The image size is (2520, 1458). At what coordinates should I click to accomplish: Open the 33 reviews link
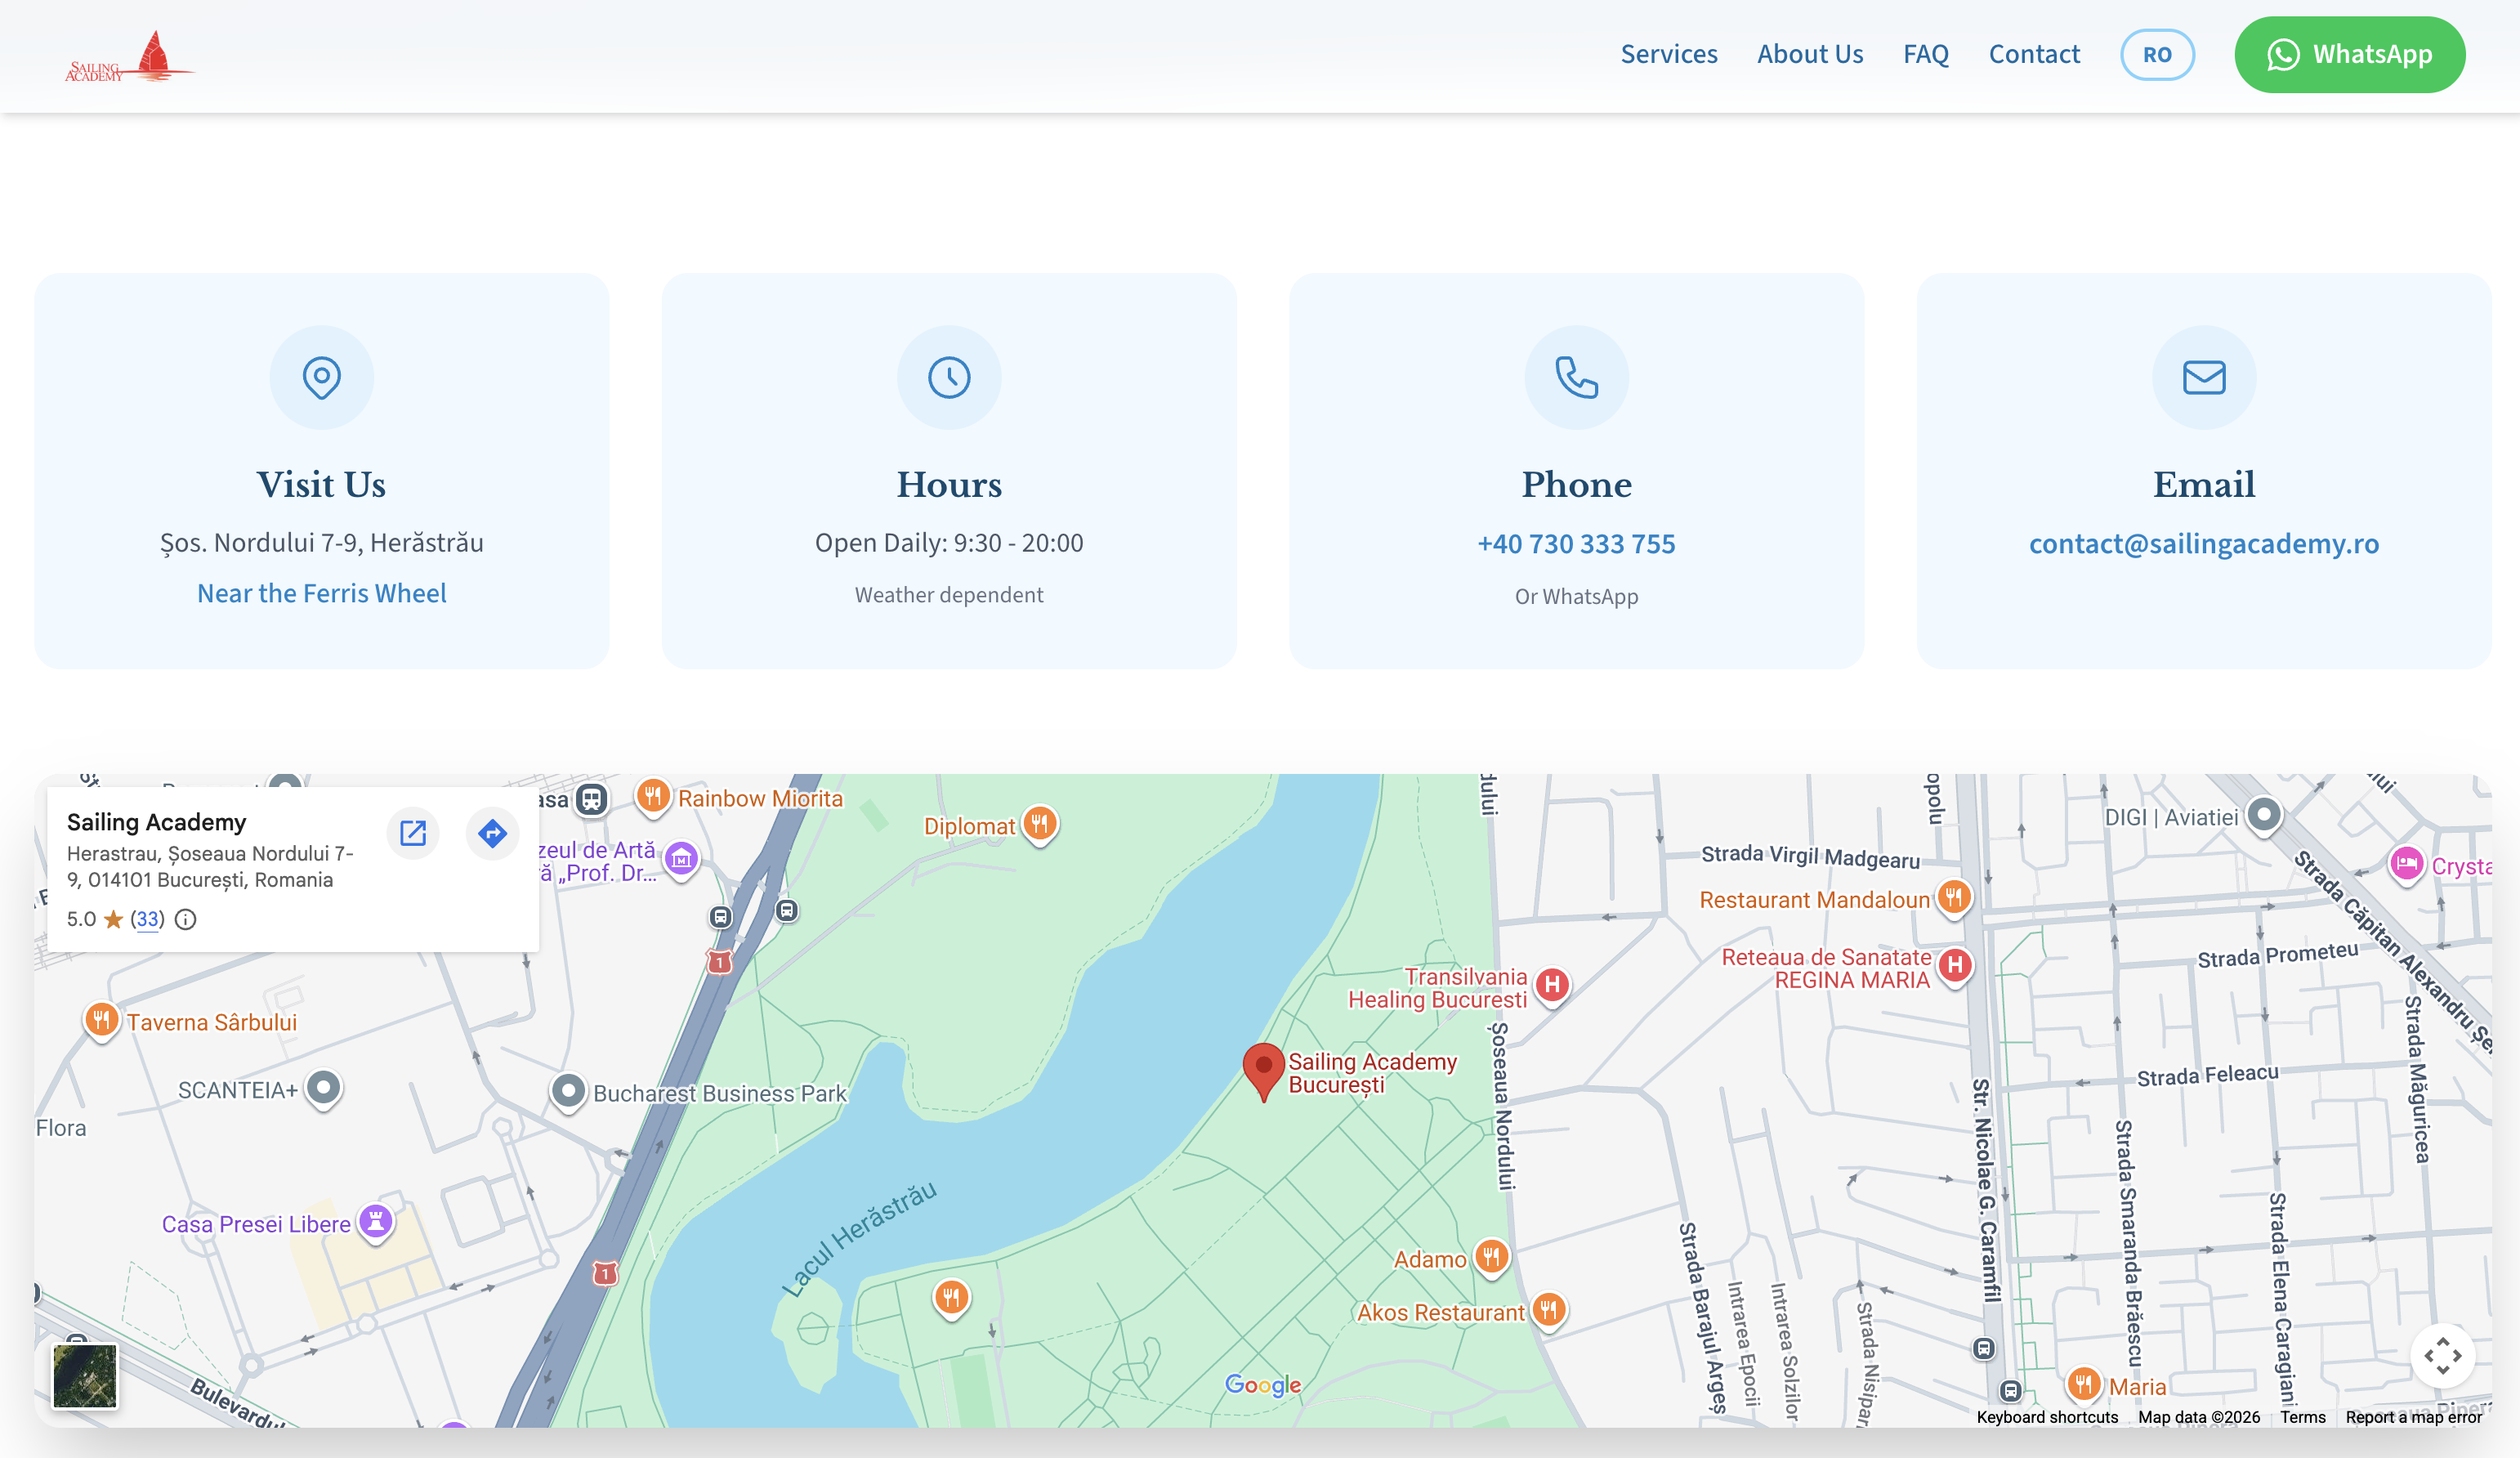pyautogui.click(x=147, y=919)
